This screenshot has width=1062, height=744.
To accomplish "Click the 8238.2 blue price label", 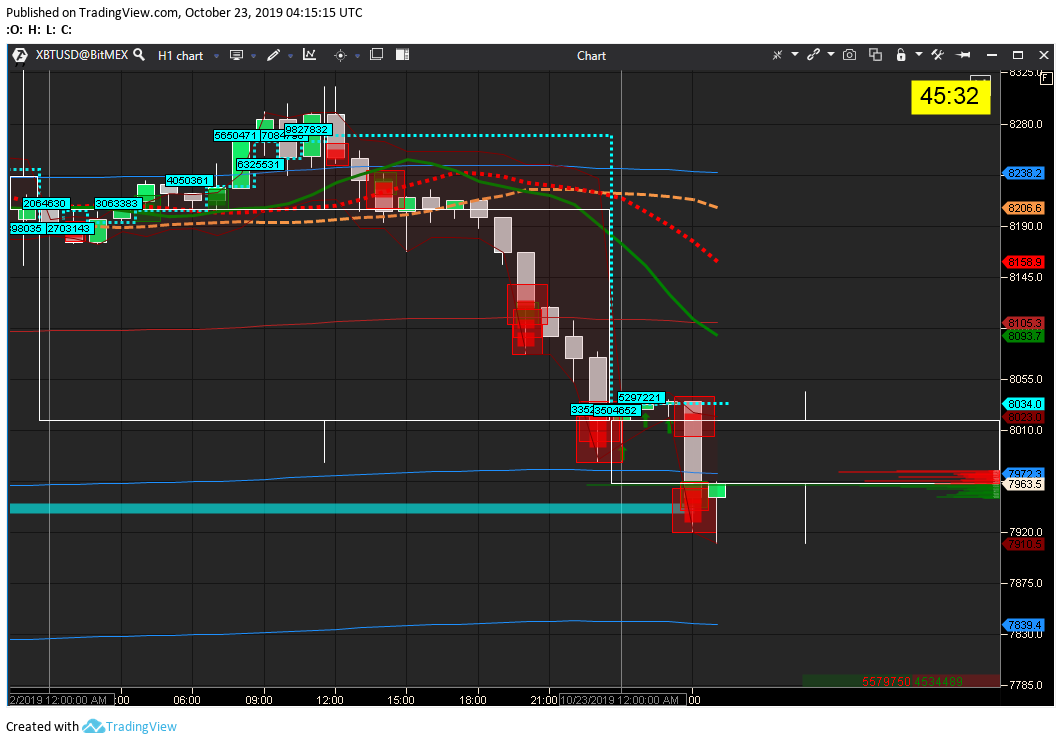I will click(x=1023, y=173).
